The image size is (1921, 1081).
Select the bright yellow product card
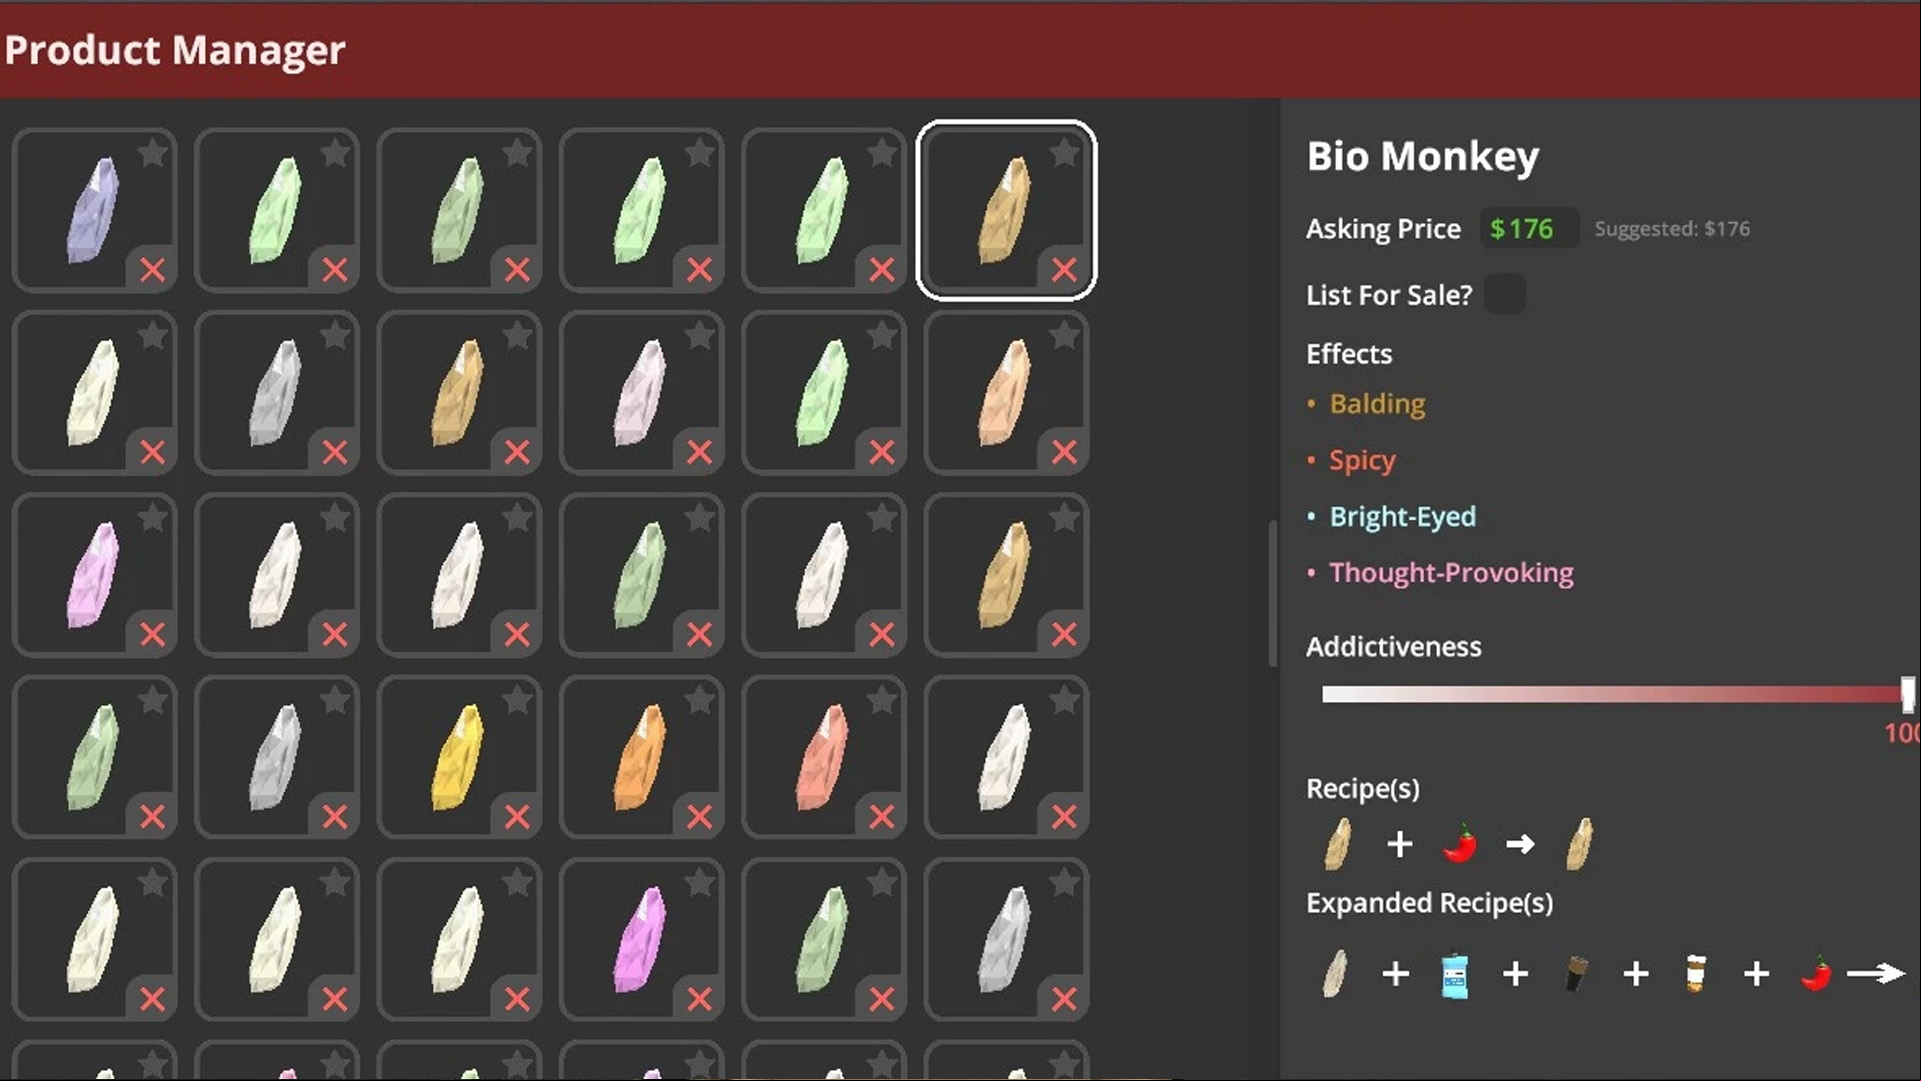460,757
